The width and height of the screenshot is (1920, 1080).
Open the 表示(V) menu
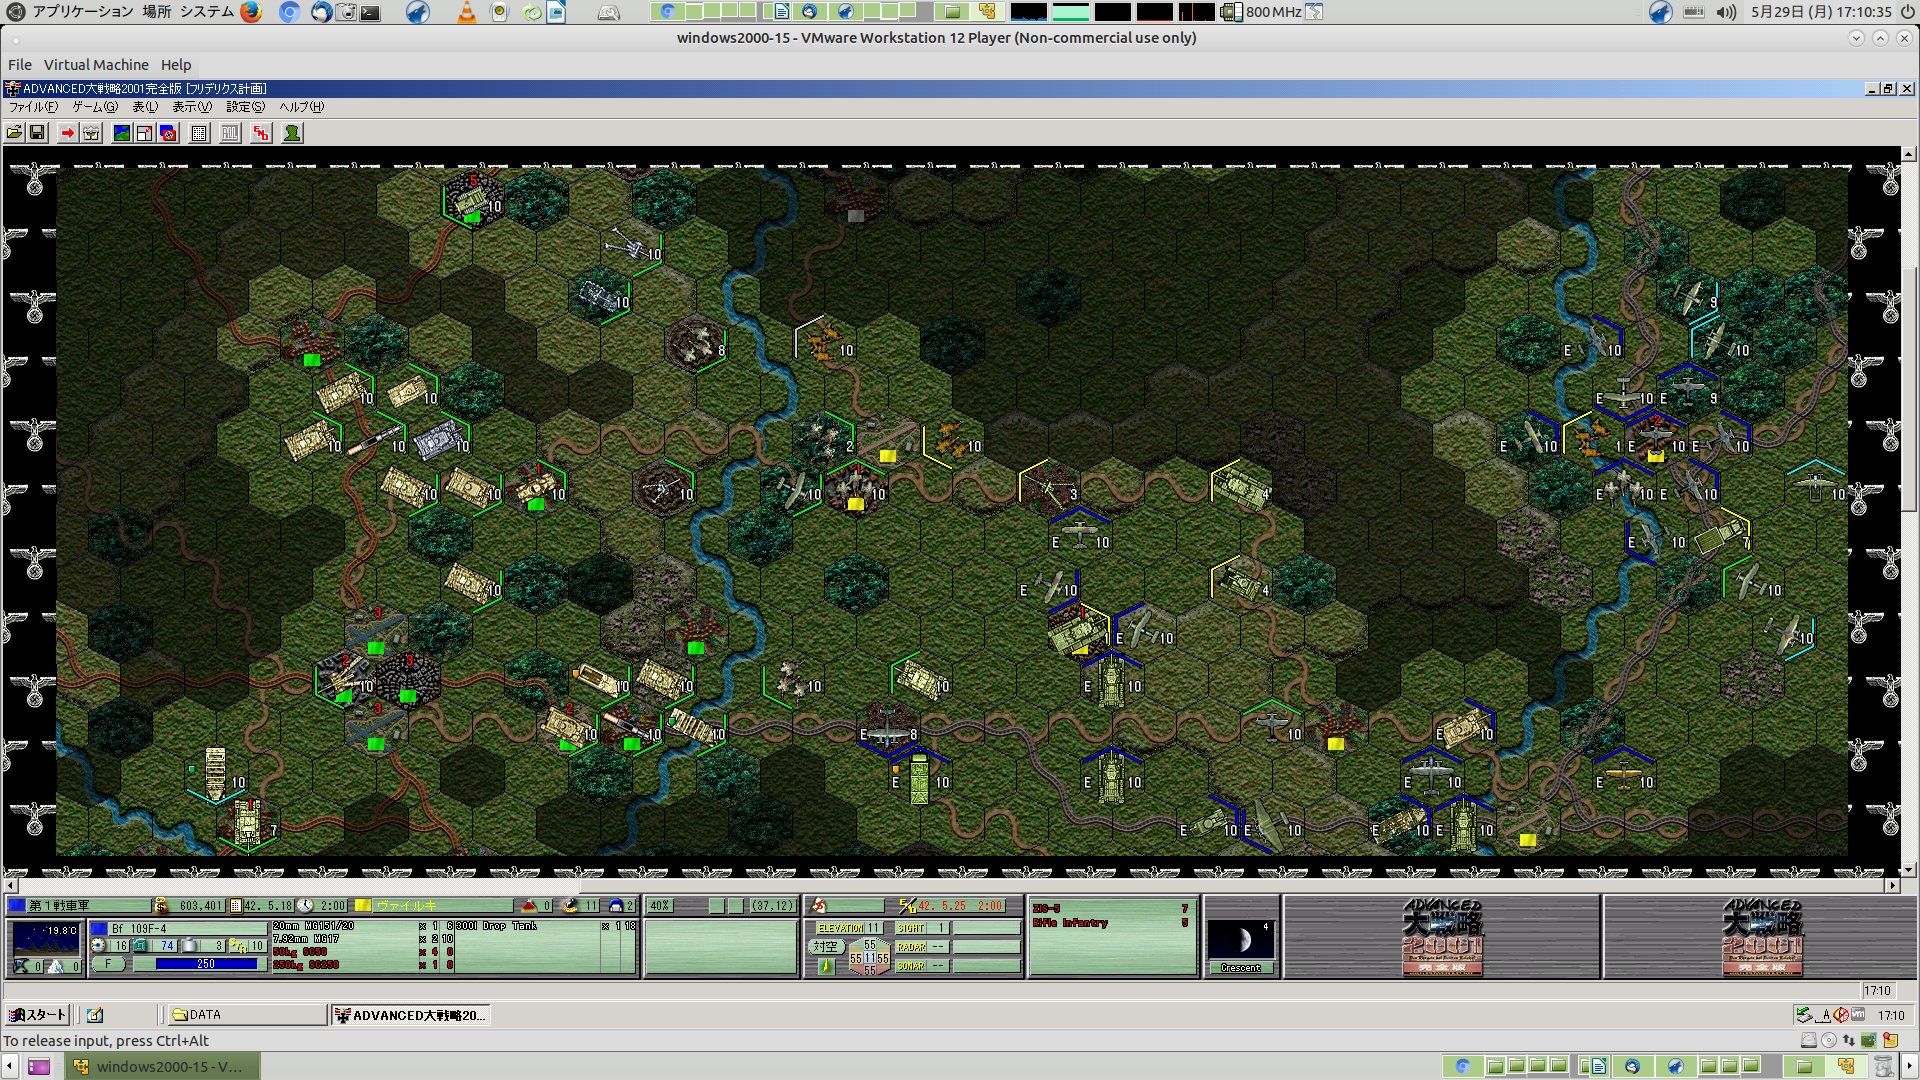192,107
